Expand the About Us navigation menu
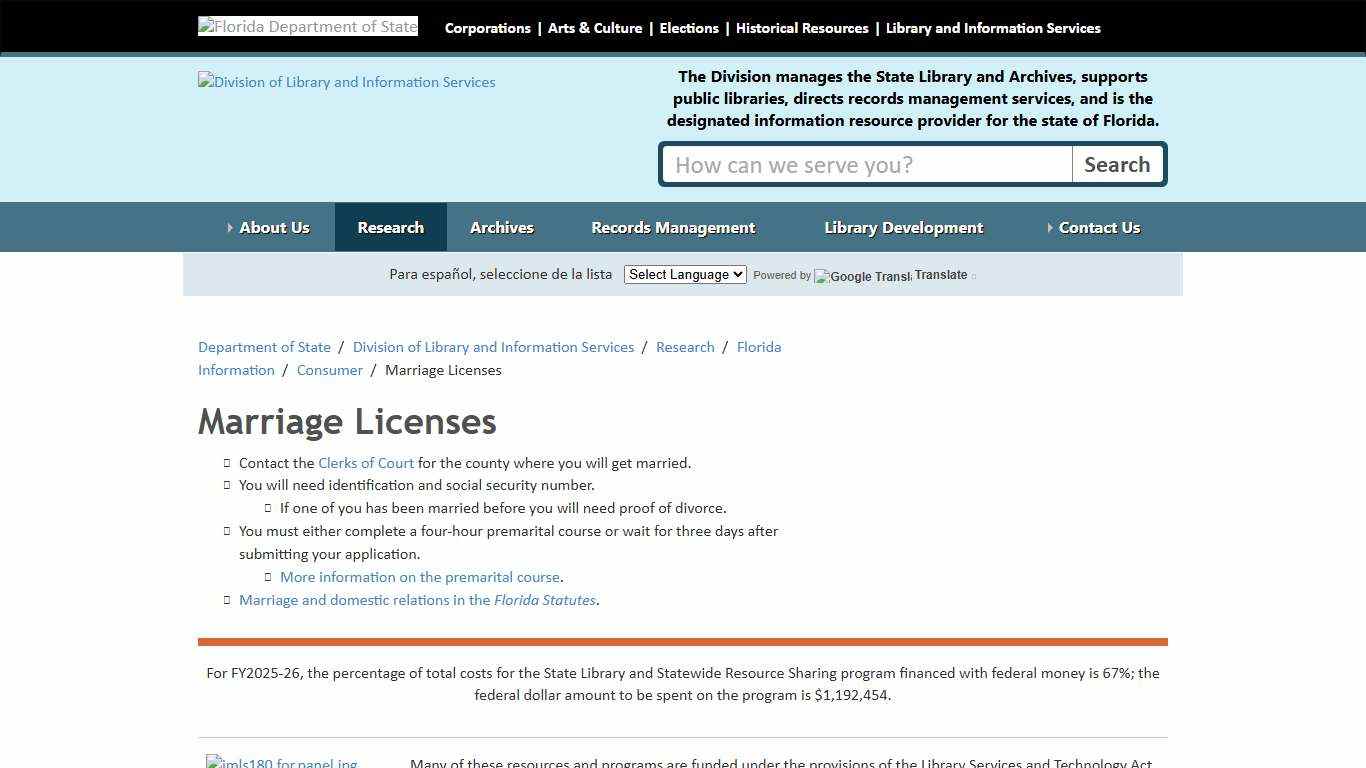1366x768 pixels. tap(273, 227)
